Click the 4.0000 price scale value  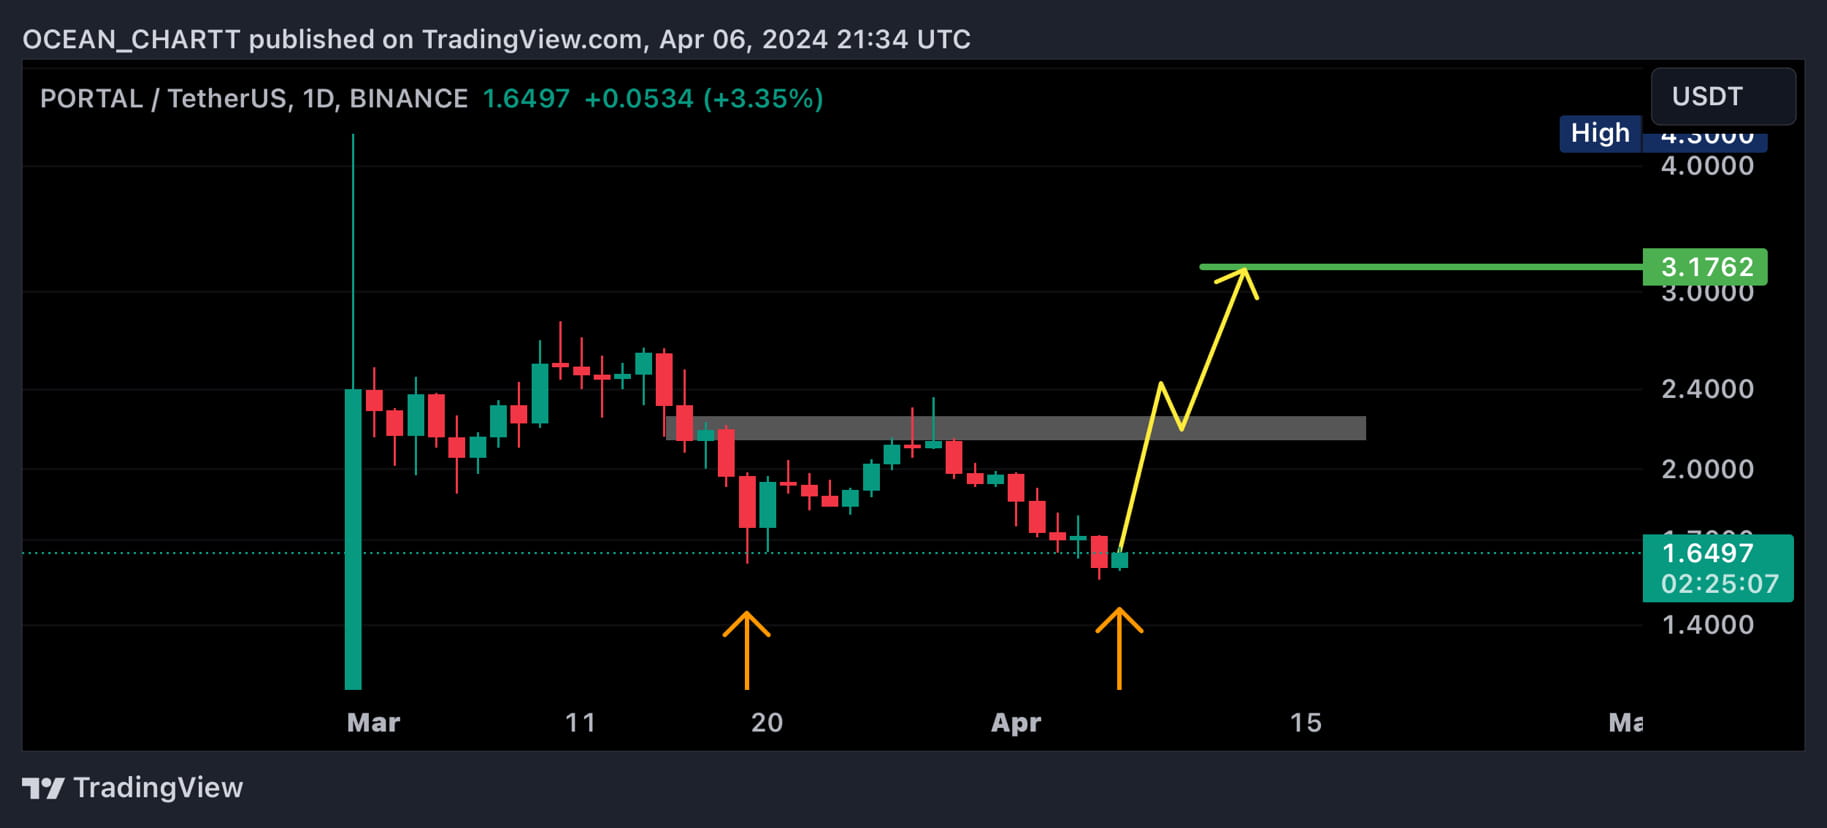1707,166
